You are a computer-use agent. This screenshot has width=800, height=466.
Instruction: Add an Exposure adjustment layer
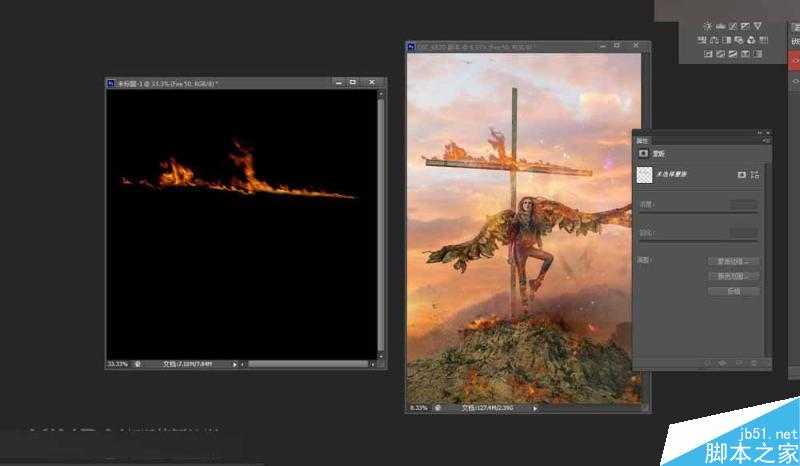[x=745, y=26]
